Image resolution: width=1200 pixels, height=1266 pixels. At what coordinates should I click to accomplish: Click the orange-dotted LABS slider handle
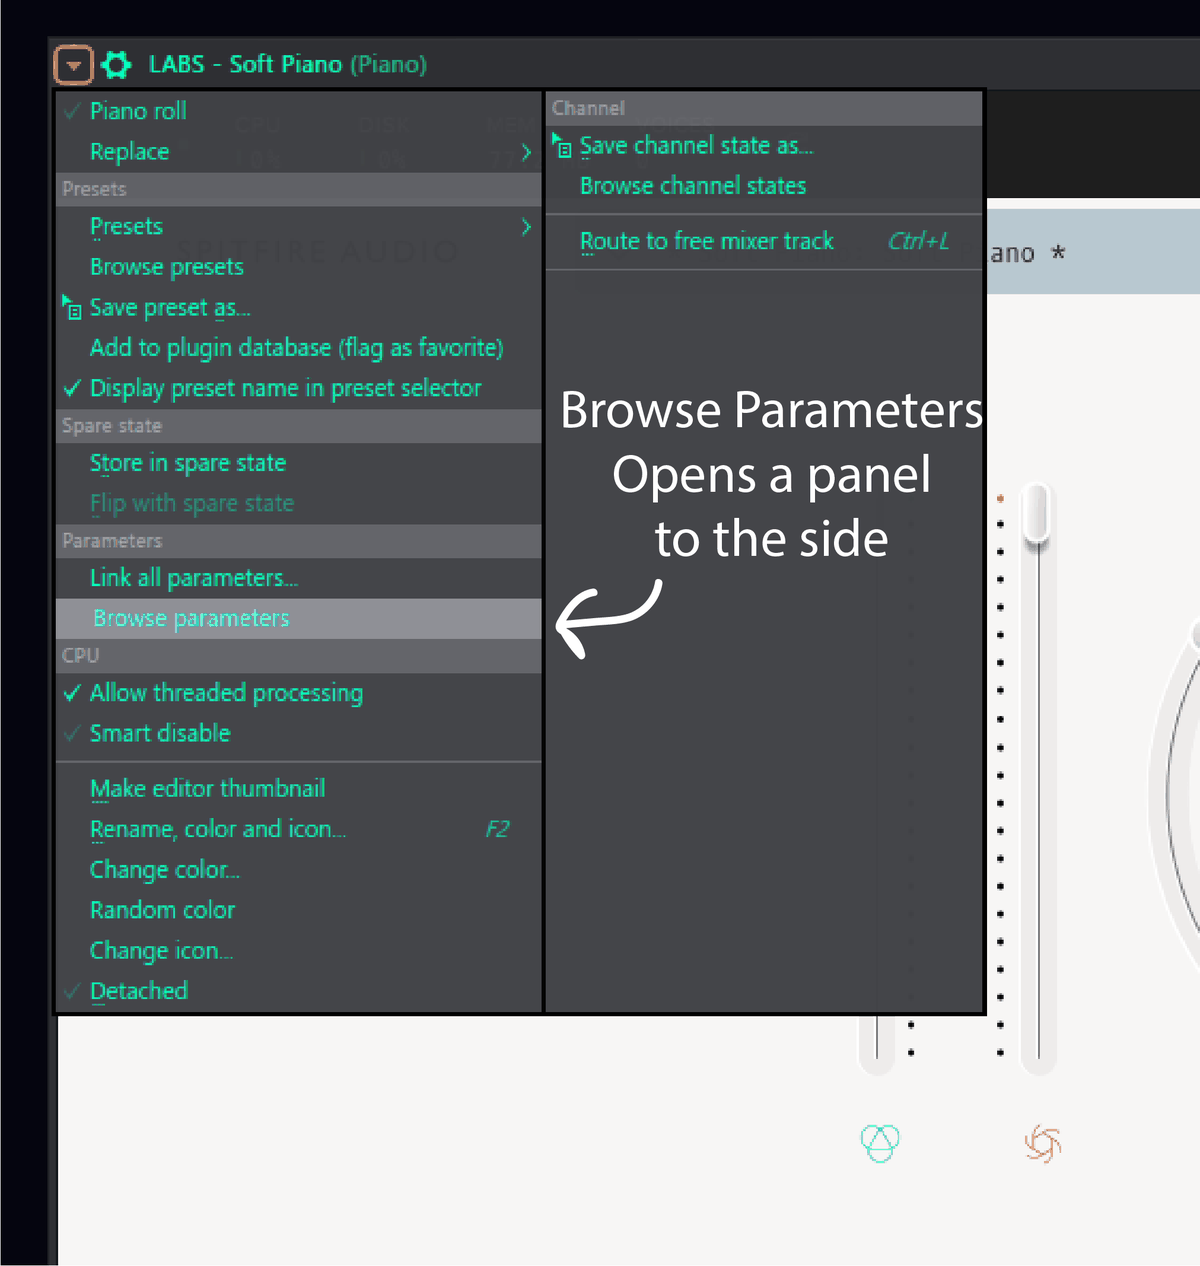1038,513
